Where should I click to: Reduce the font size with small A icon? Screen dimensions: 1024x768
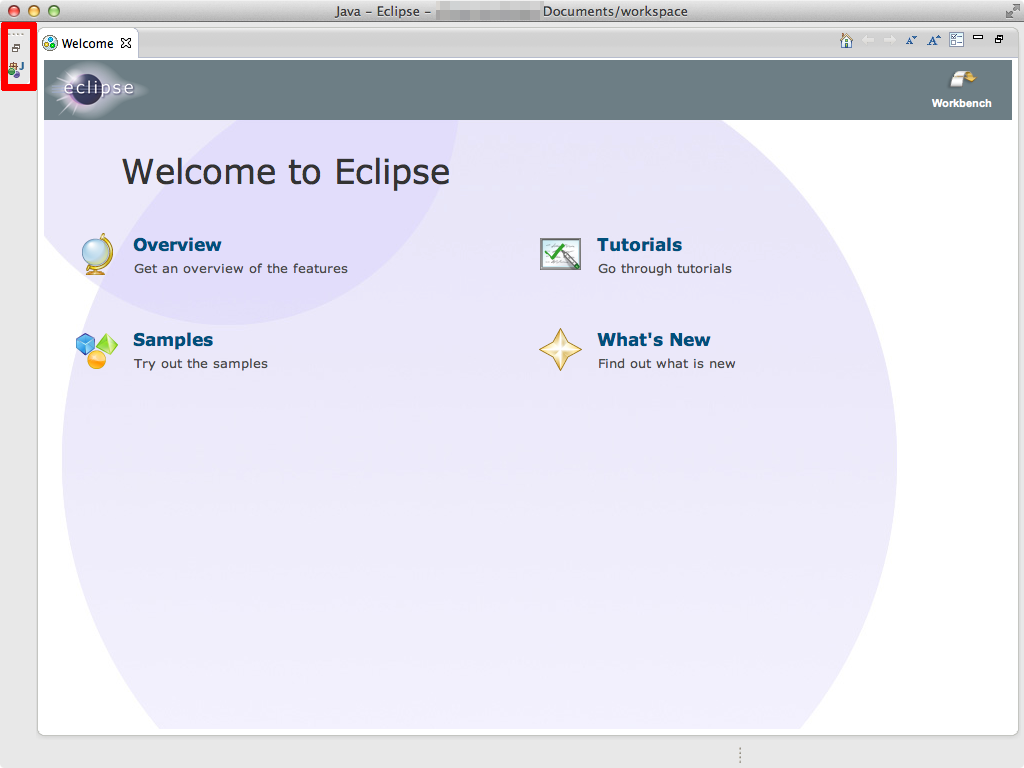point(911,40)
